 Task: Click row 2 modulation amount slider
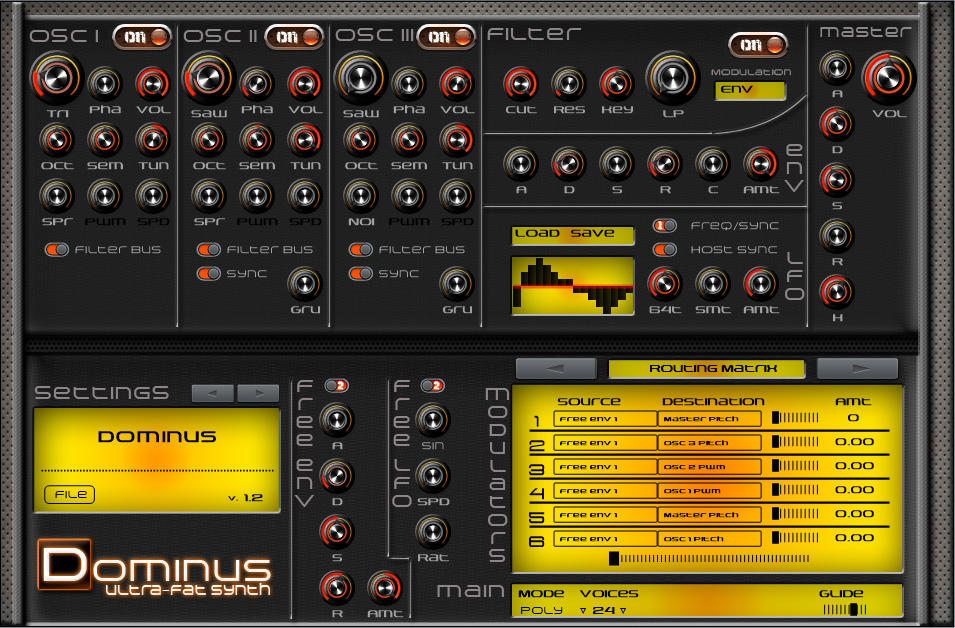795,442
